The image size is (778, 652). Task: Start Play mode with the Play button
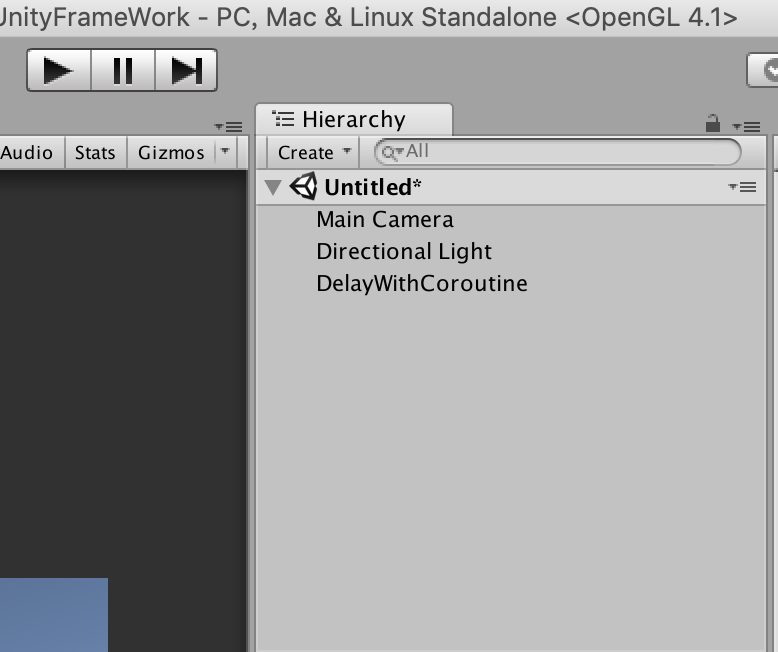pyautogui.click(x=59, y=70)
